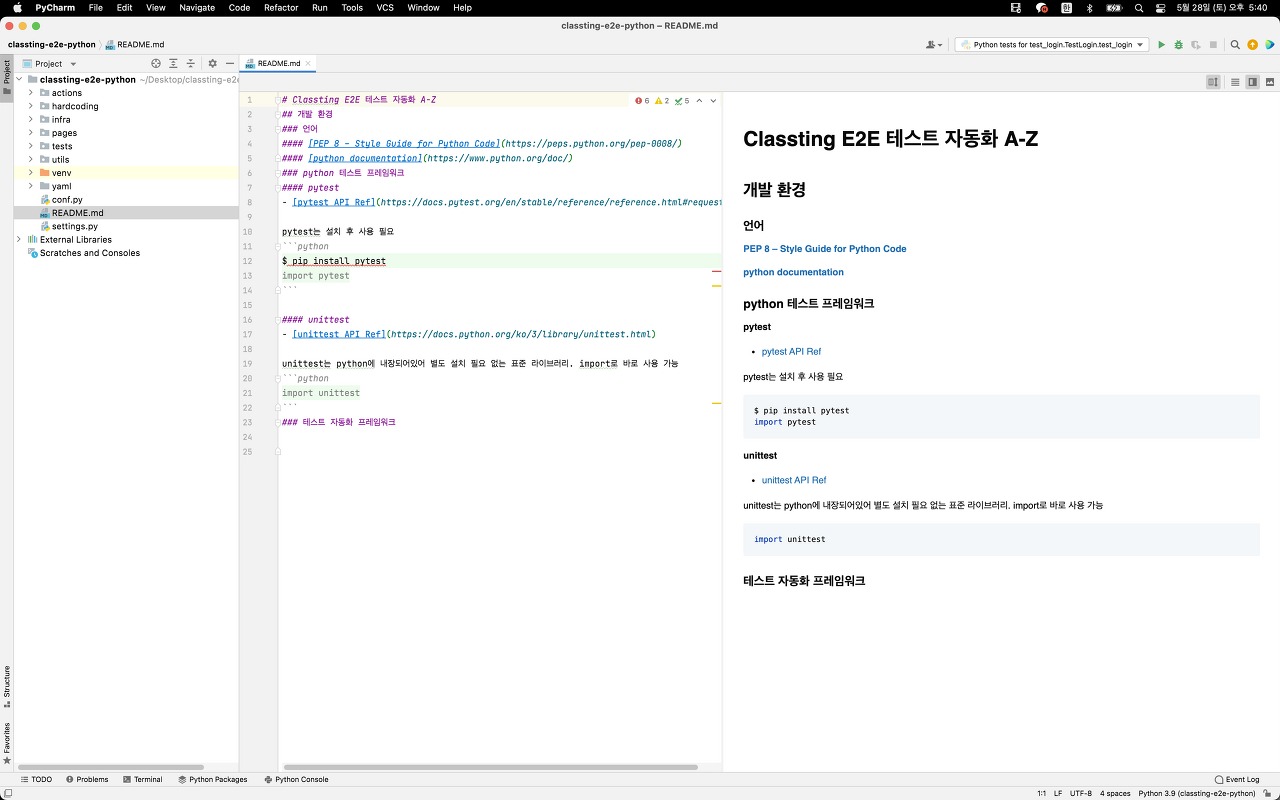Open the multicolored JetBrains icon in the toolbar
1280x800 pixels.
[x=1269, y=45]
